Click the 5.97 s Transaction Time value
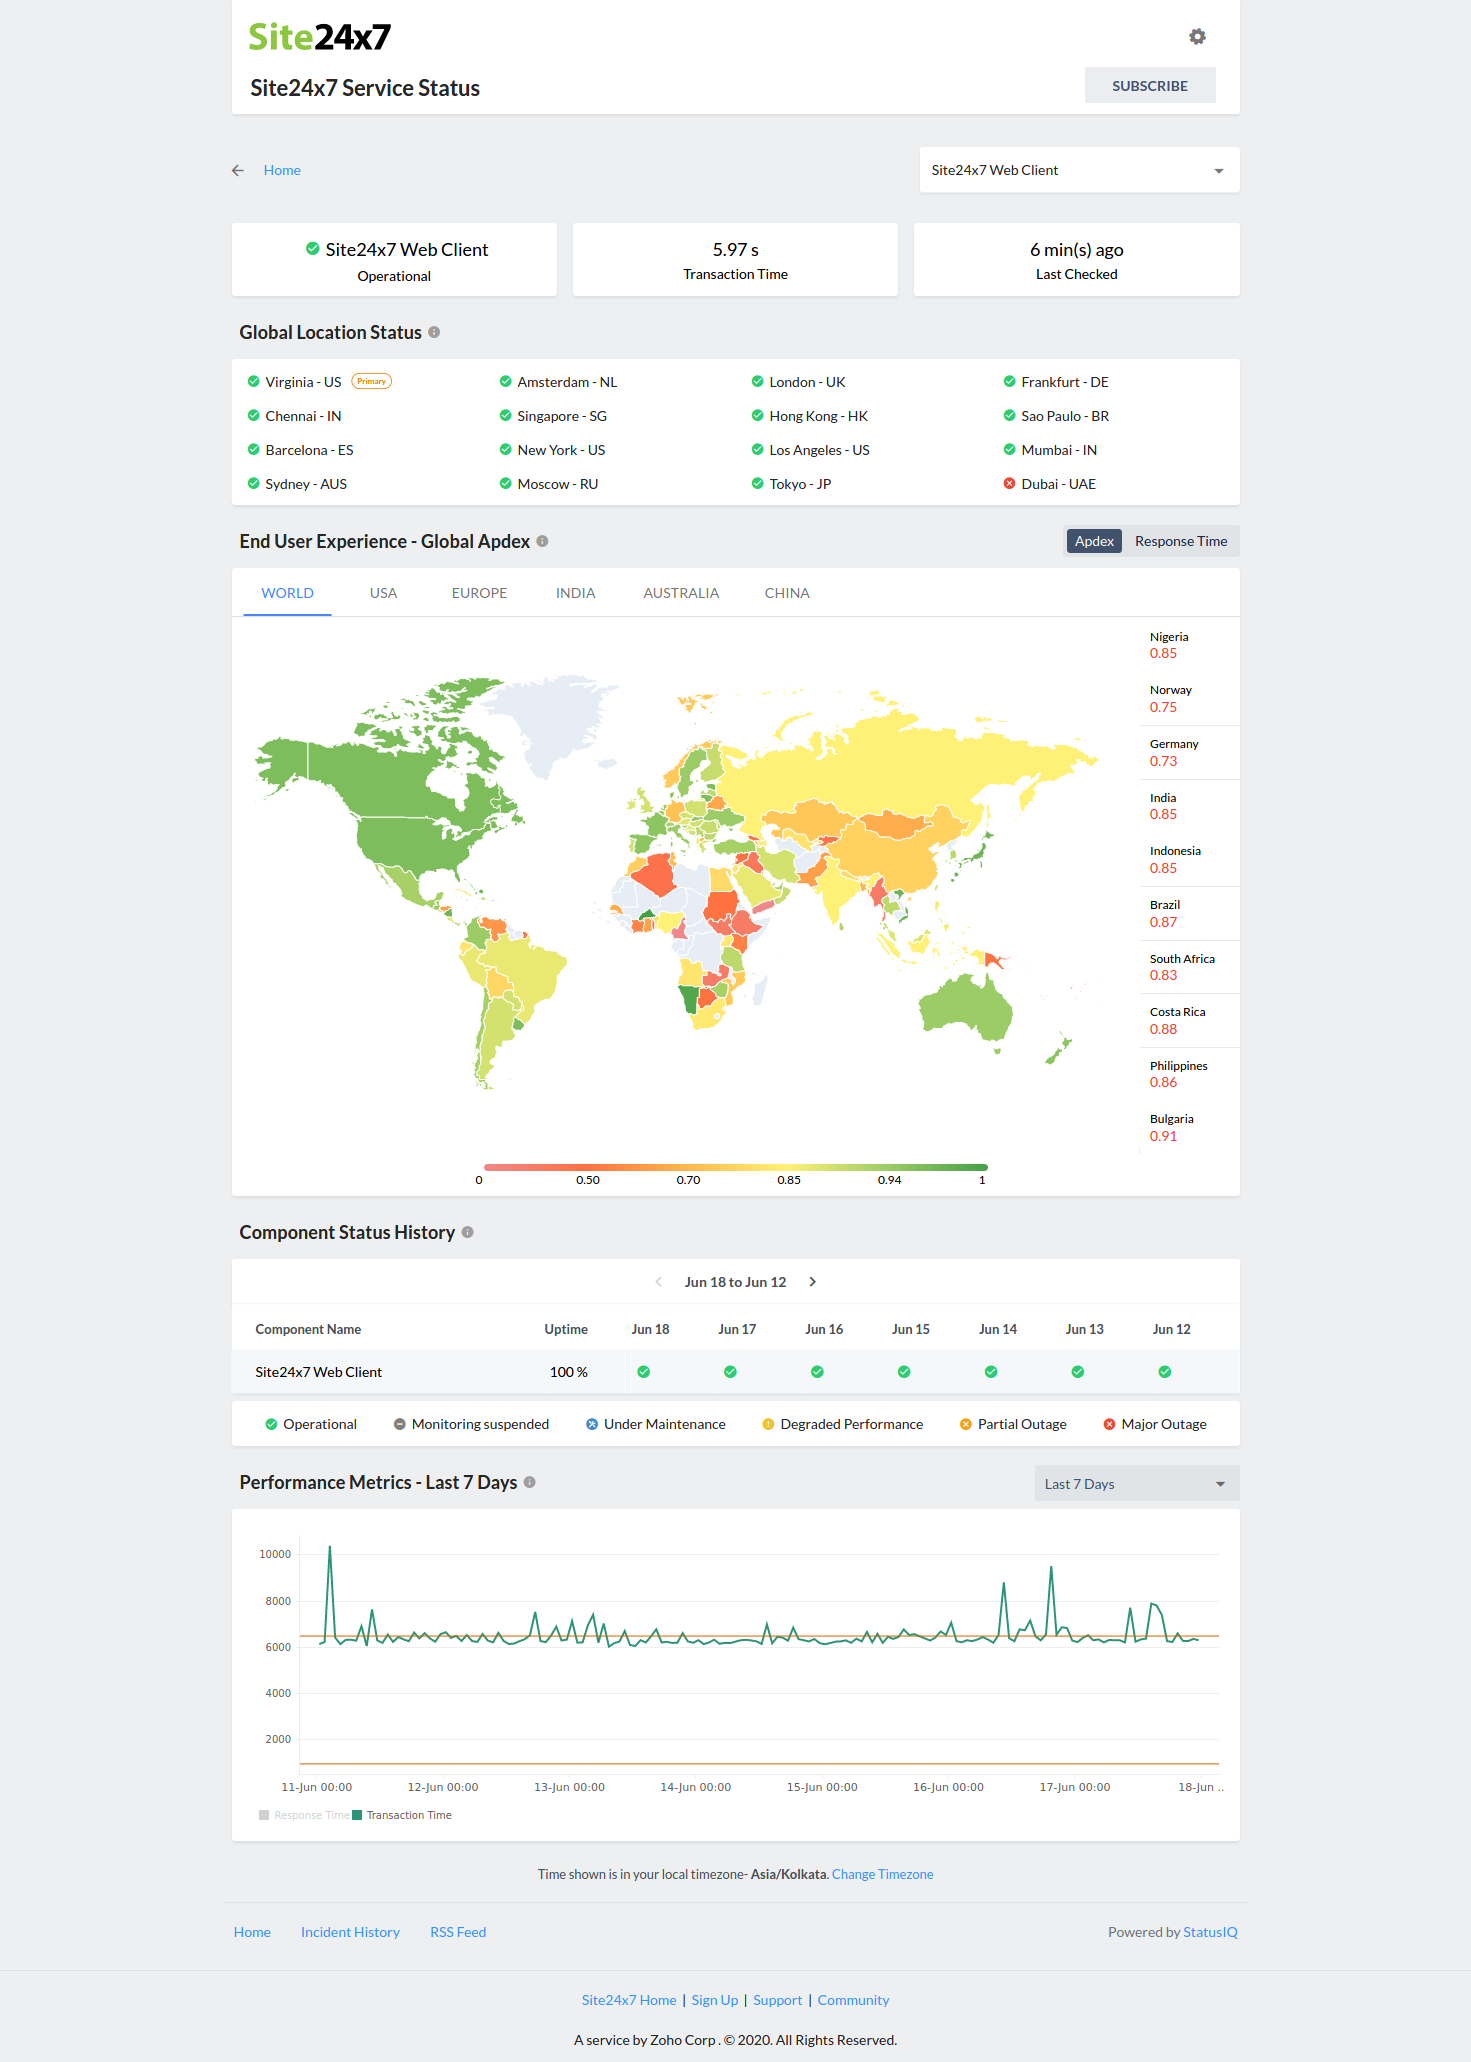This screenshot has height=2062, width=1471. click(735, 249)
